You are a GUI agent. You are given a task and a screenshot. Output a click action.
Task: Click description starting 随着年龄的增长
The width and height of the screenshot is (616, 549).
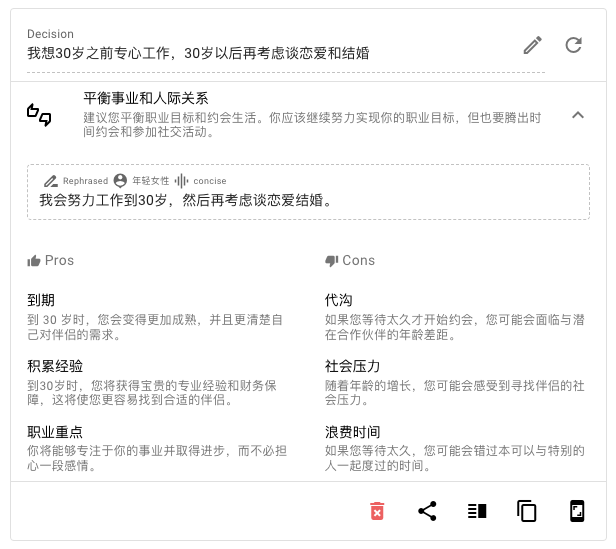pyautogui.click(x=455, y=393)
